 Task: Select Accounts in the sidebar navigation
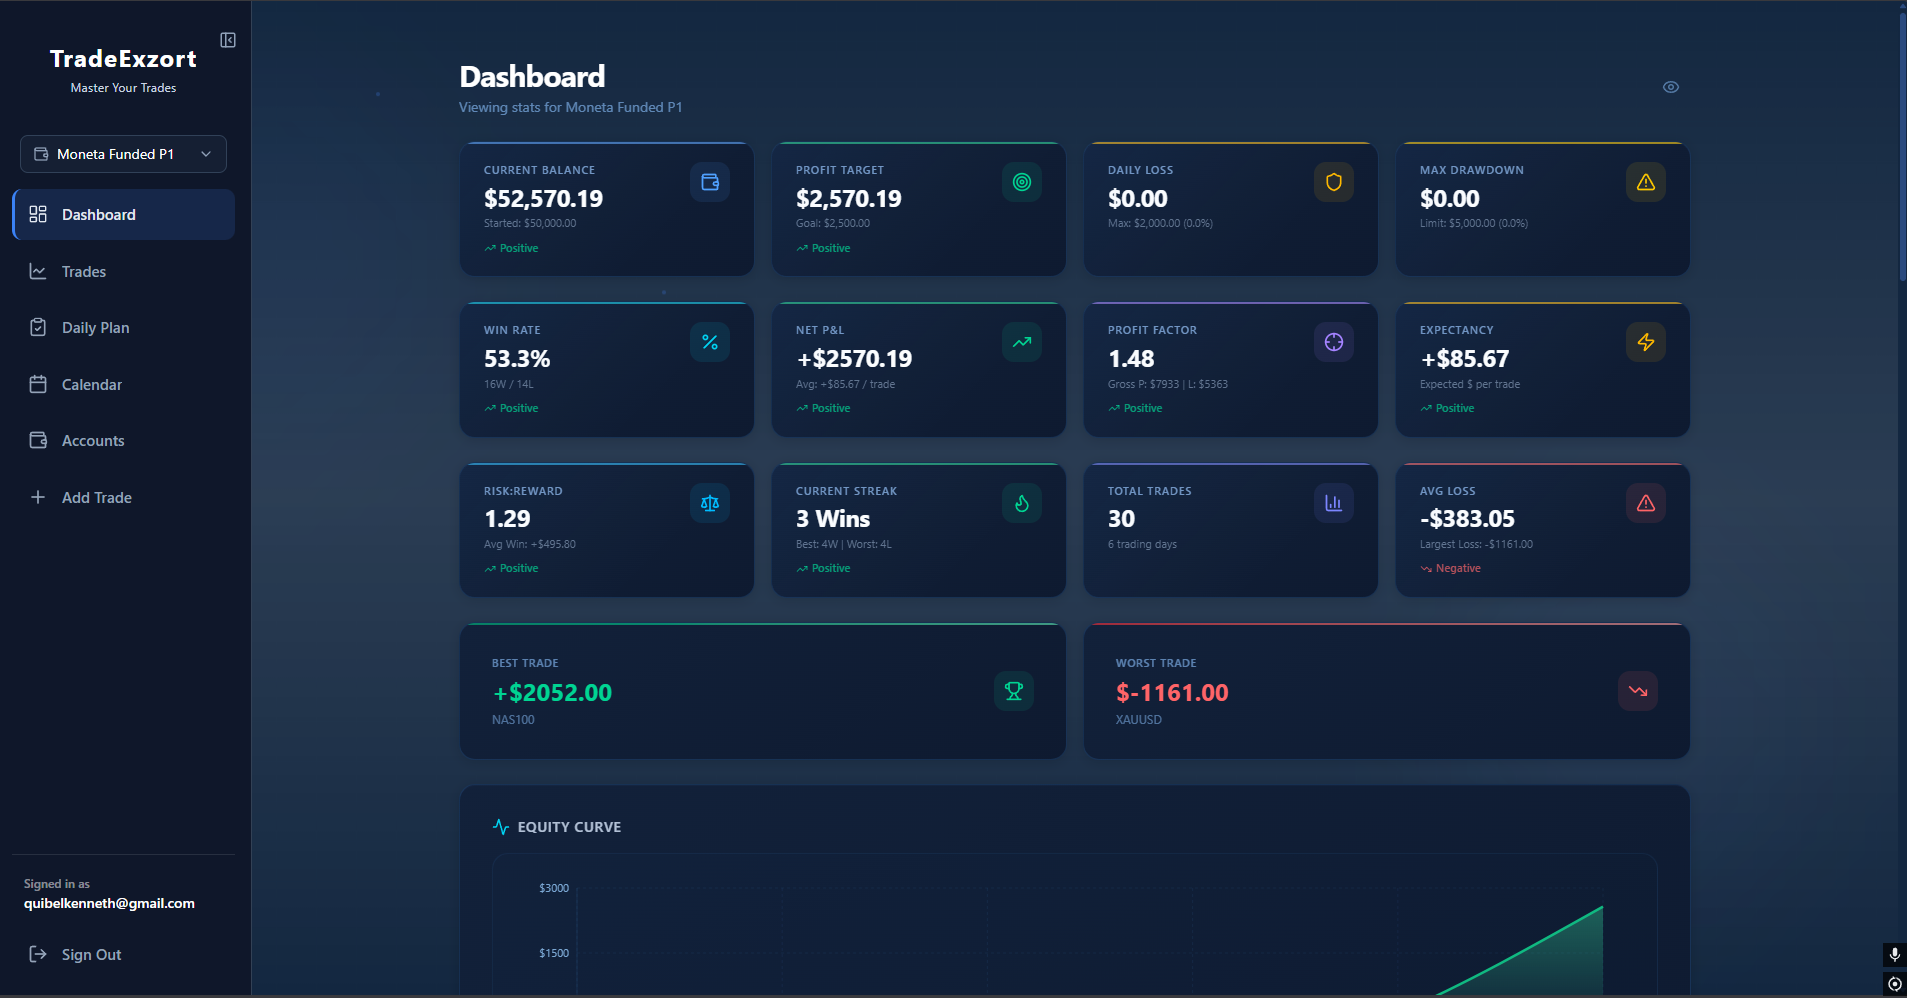pyautogui.click(x=93, y=441)
